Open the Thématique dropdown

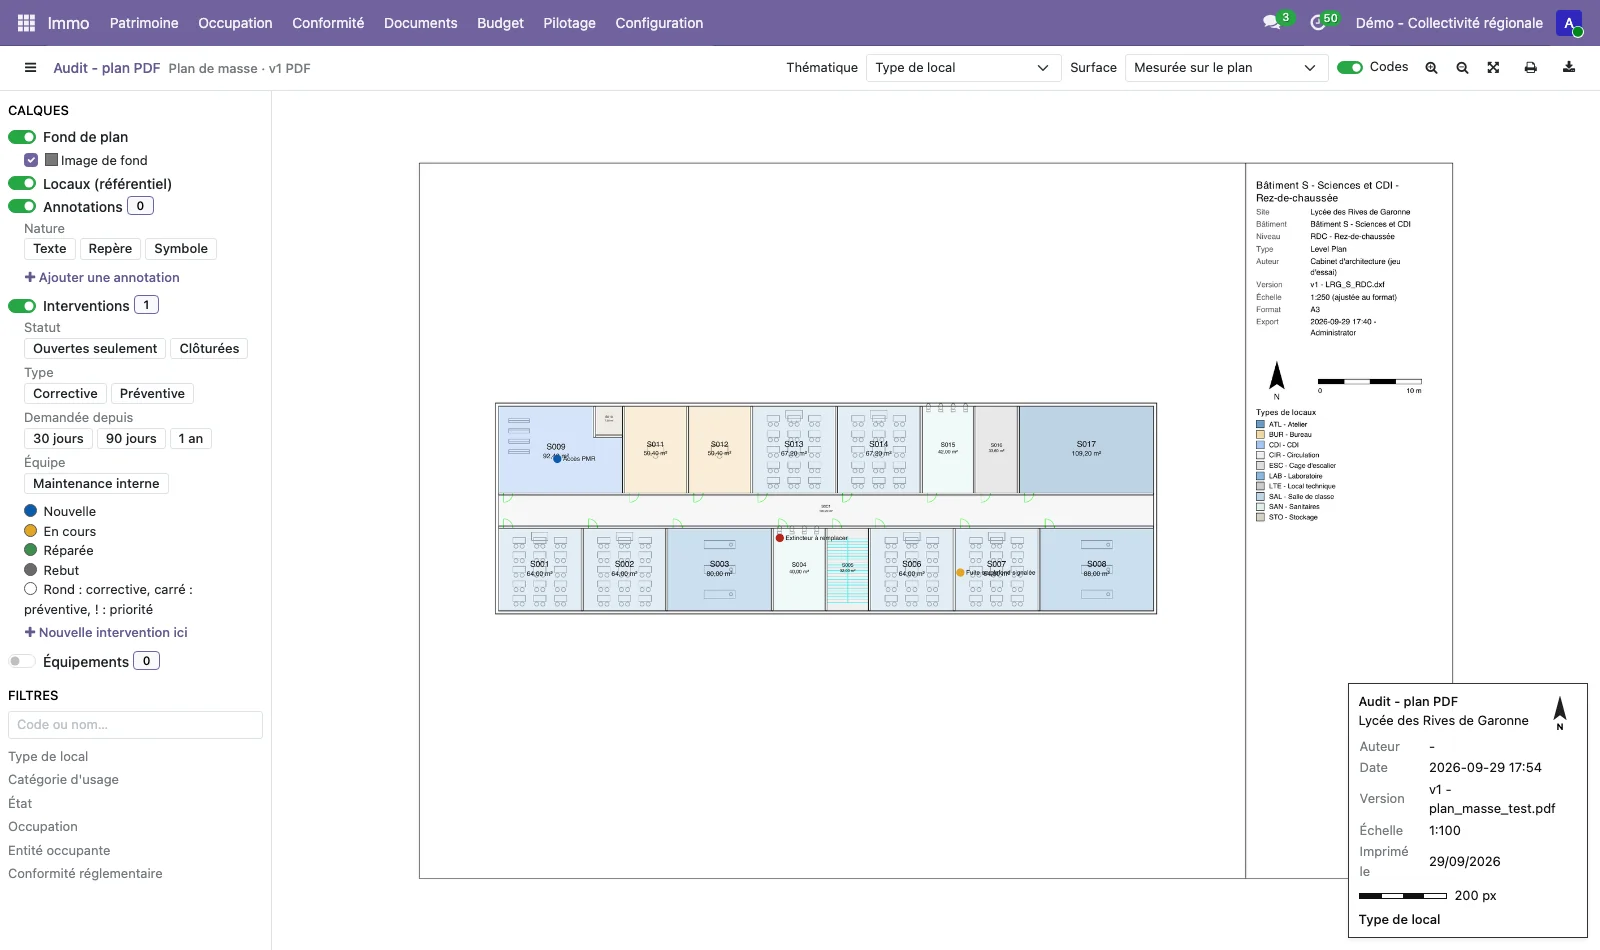[x=962, y=68]
